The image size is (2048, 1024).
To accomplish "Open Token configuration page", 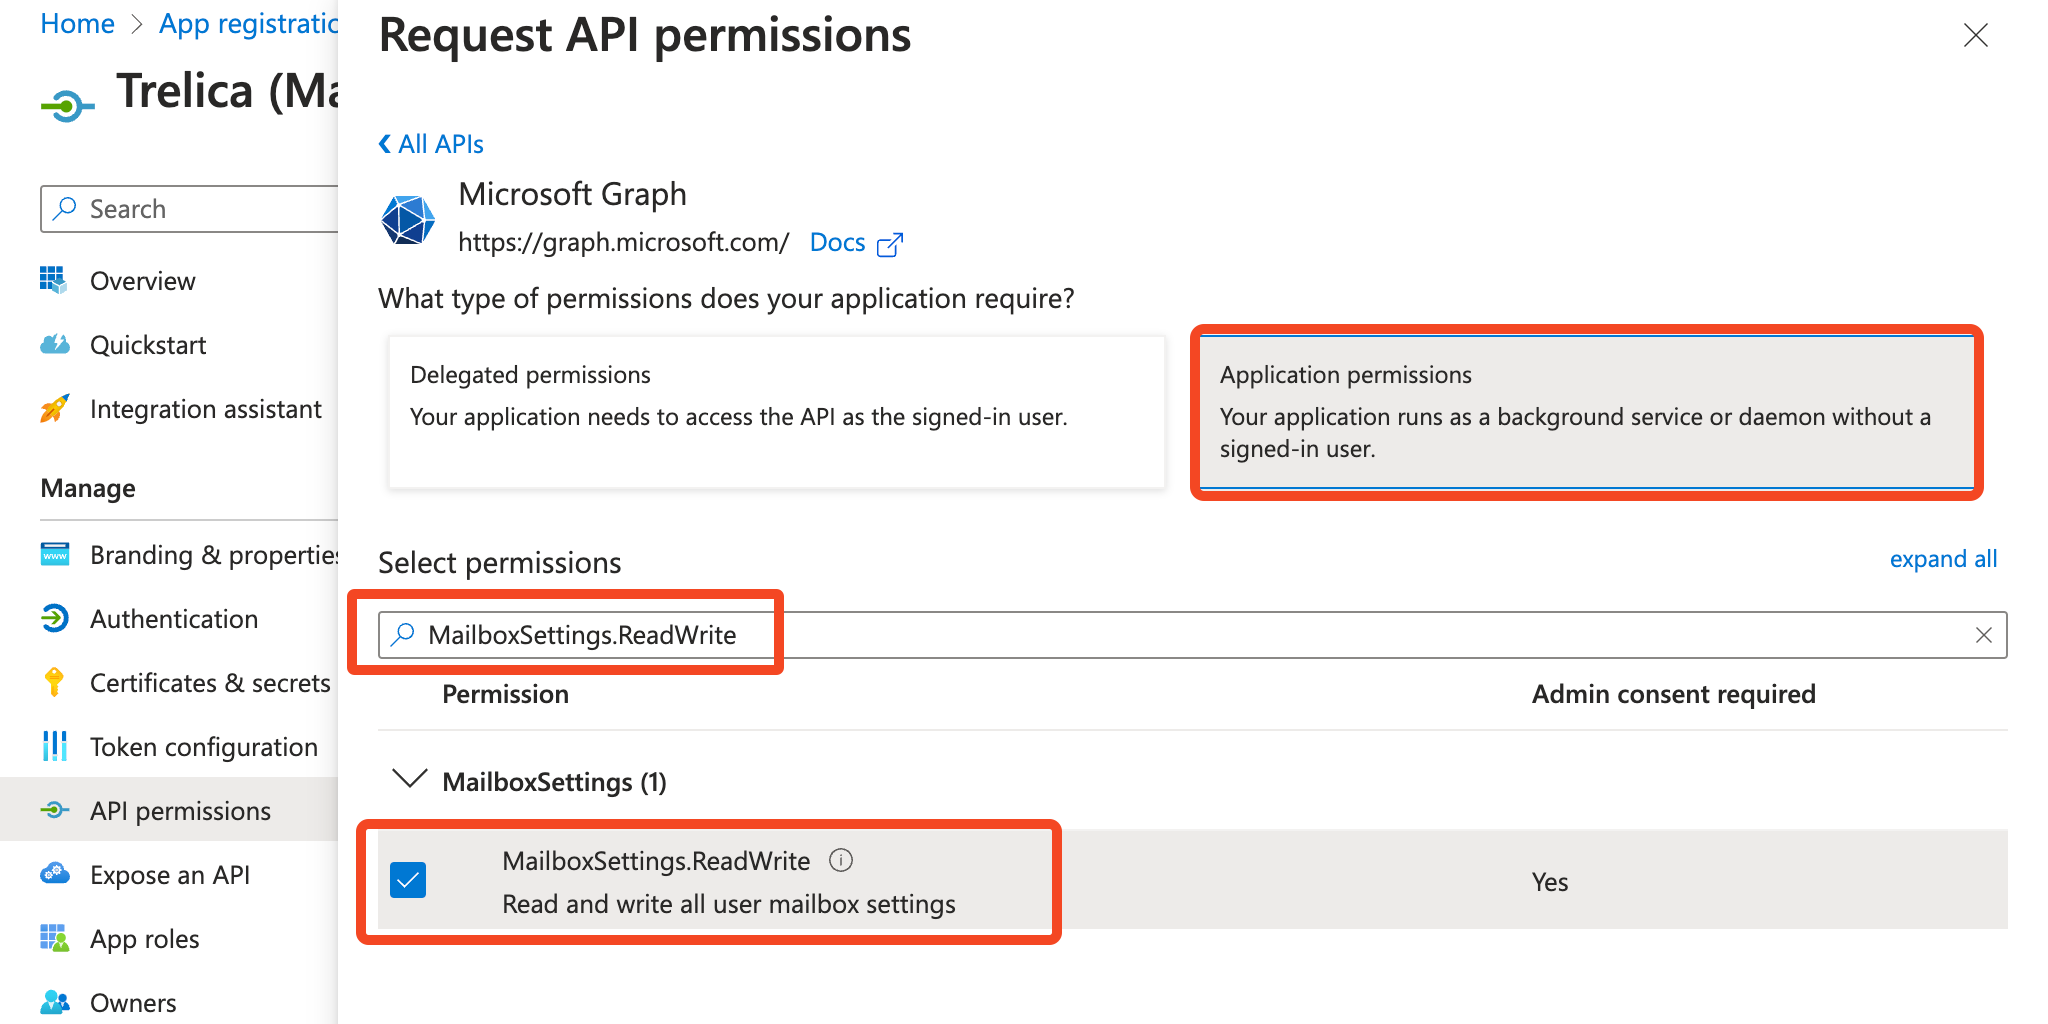I will point(204,747).
